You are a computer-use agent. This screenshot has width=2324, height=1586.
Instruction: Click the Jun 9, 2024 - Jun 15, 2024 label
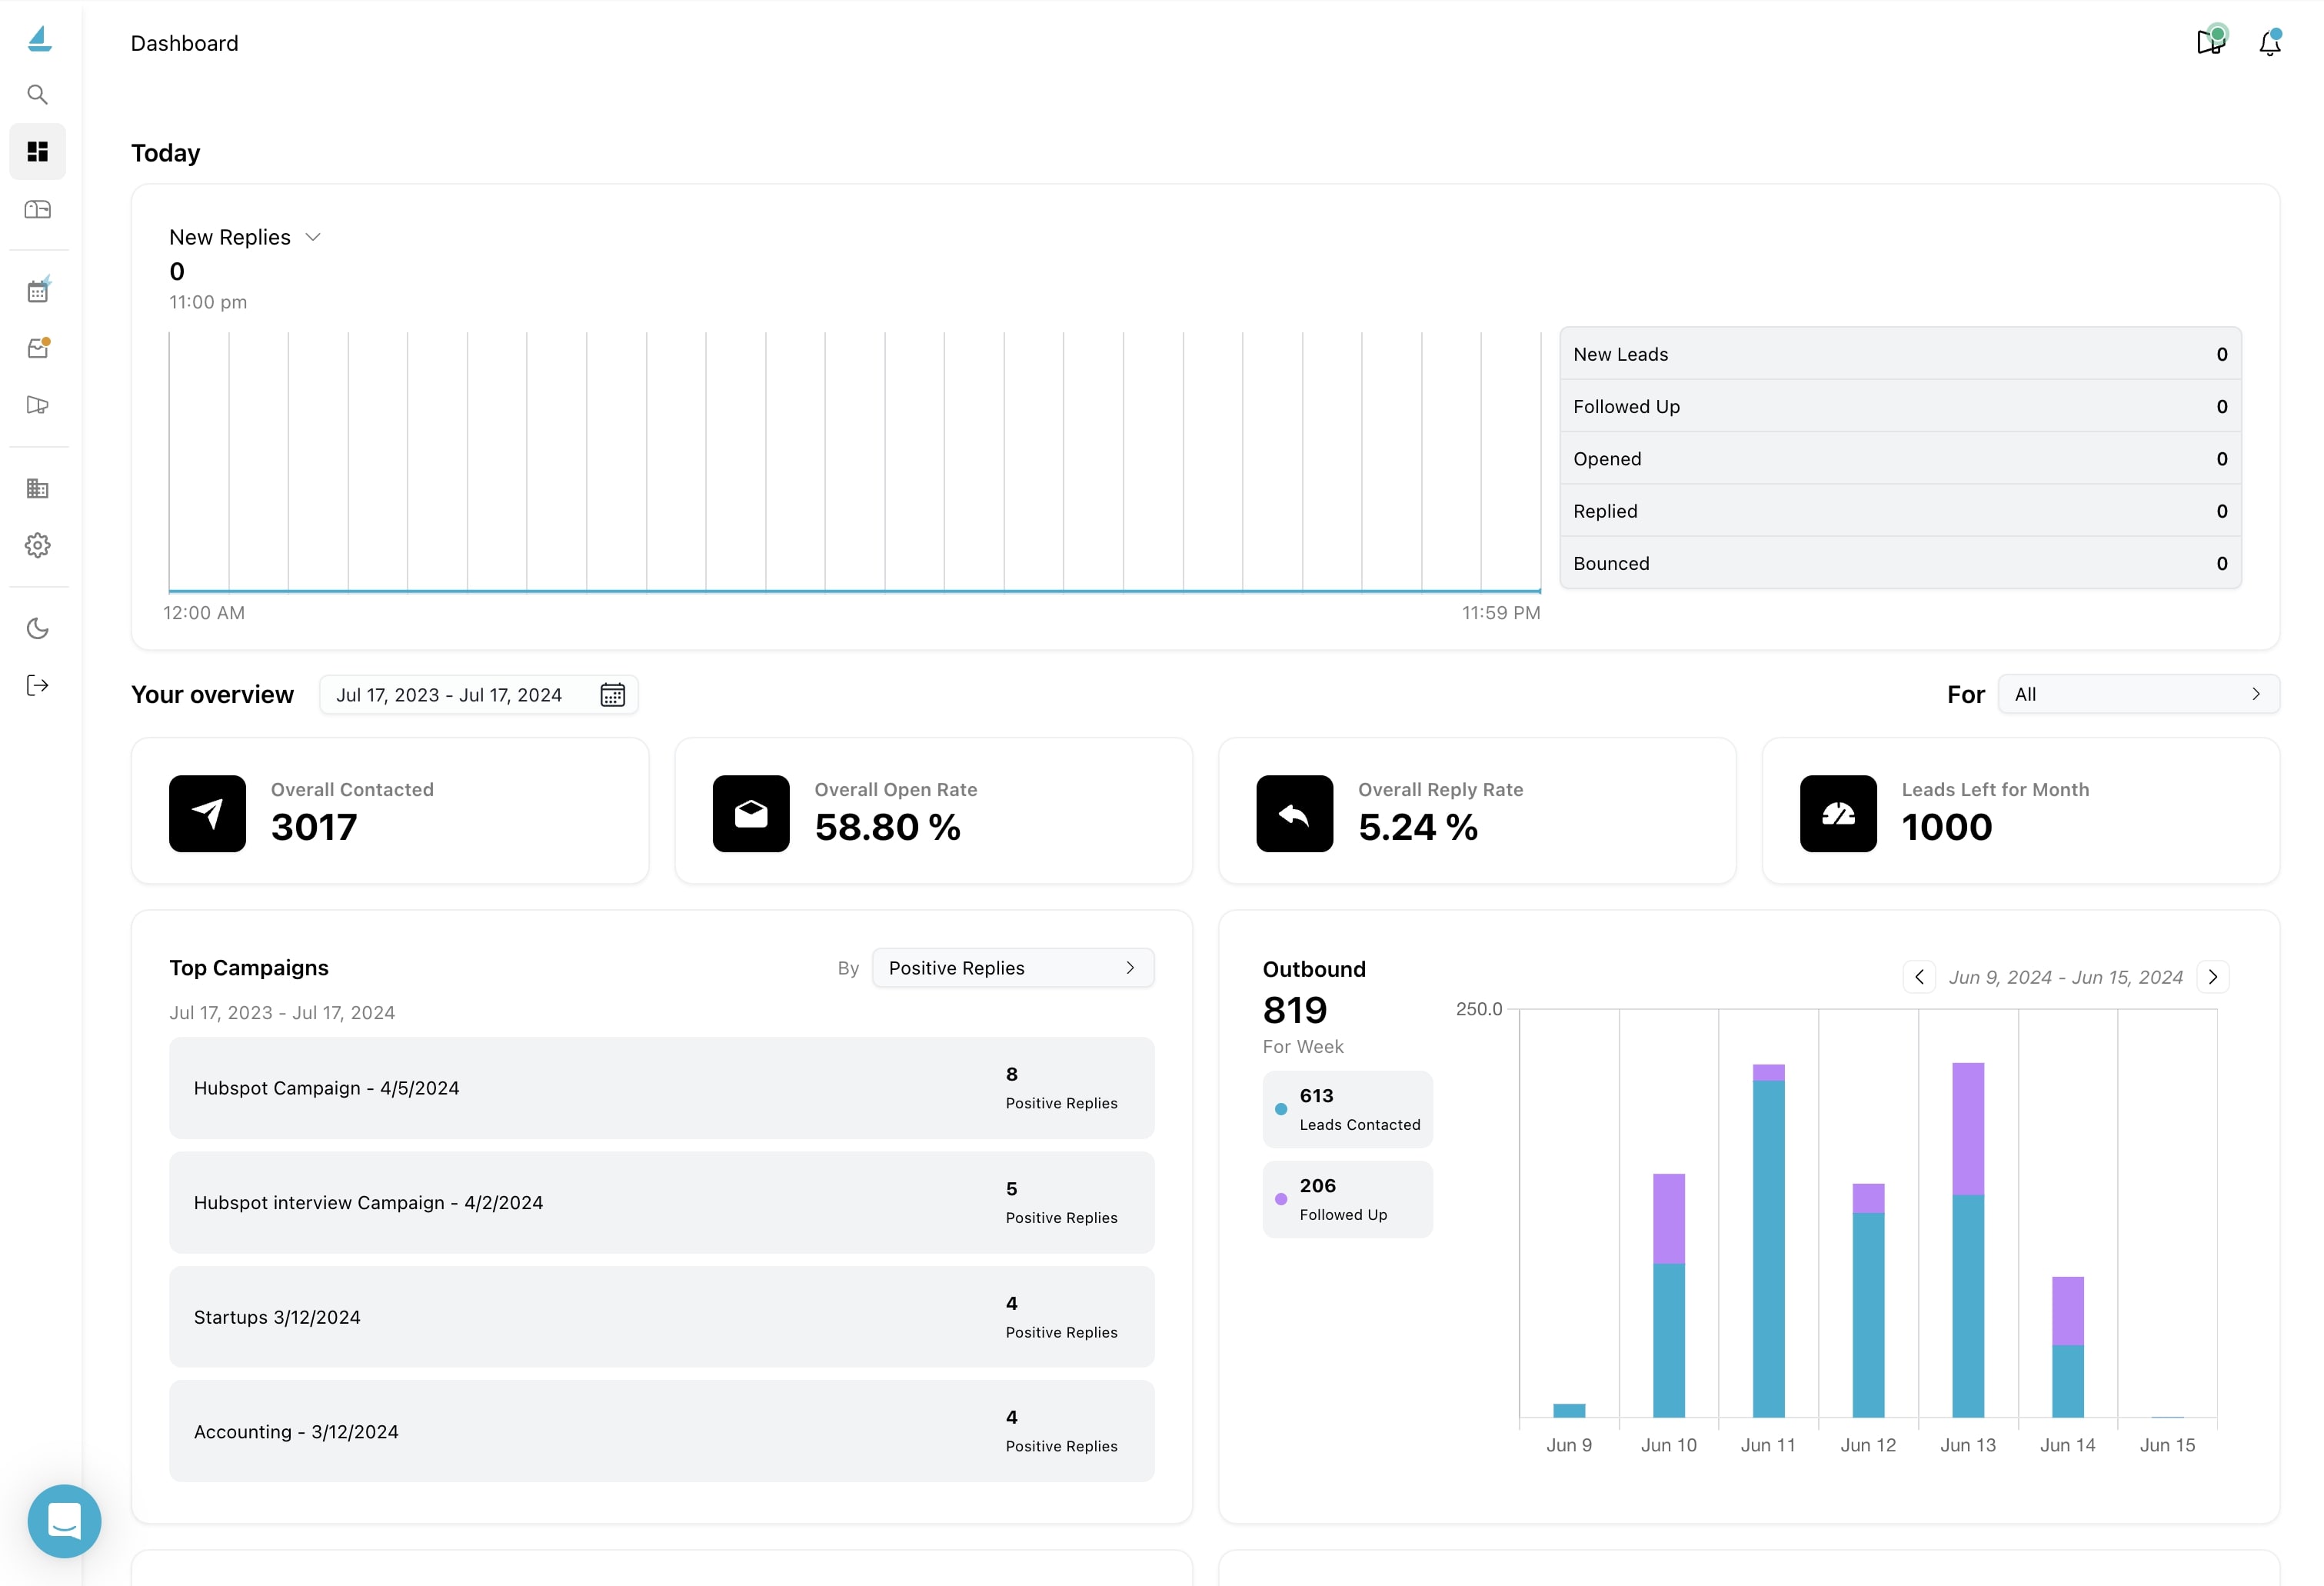point(2066,977)
